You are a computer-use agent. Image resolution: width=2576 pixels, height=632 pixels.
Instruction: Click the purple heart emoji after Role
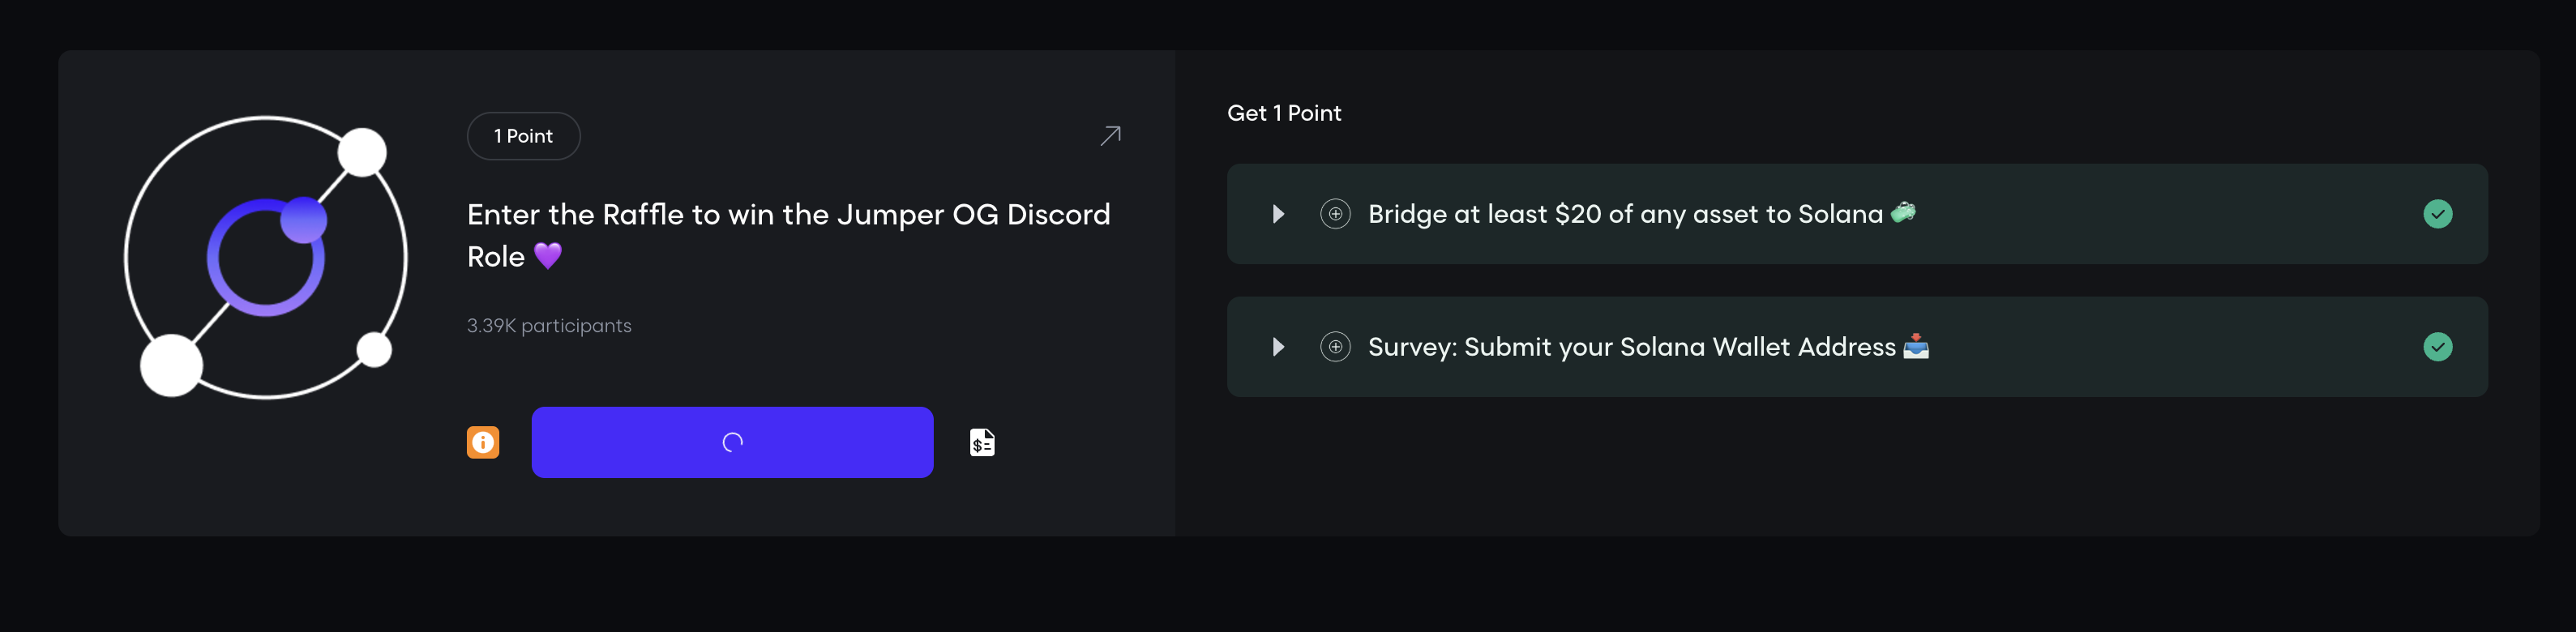[x=548, y=256]
